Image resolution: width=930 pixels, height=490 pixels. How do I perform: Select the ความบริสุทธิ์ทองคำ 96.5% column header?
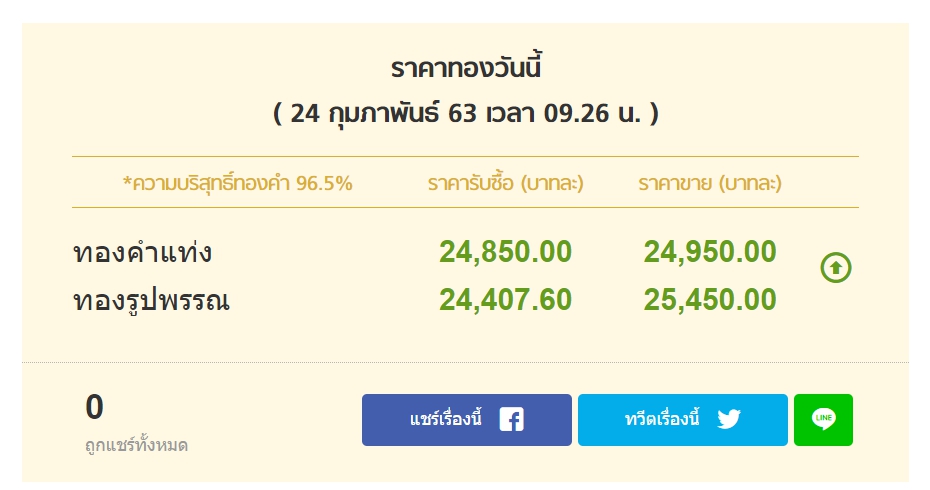[237, 184]
